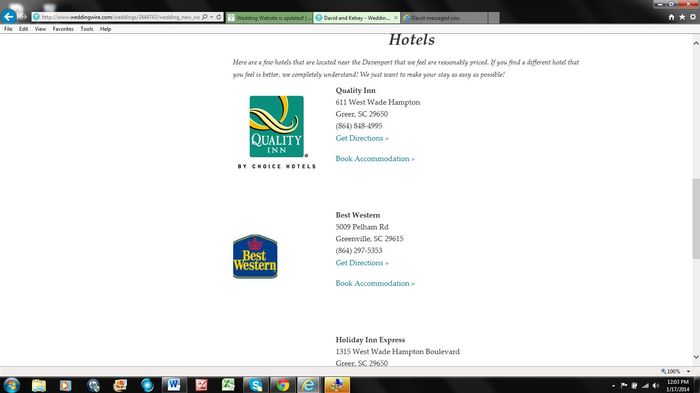Open a new blank tab

pos(494,18)
